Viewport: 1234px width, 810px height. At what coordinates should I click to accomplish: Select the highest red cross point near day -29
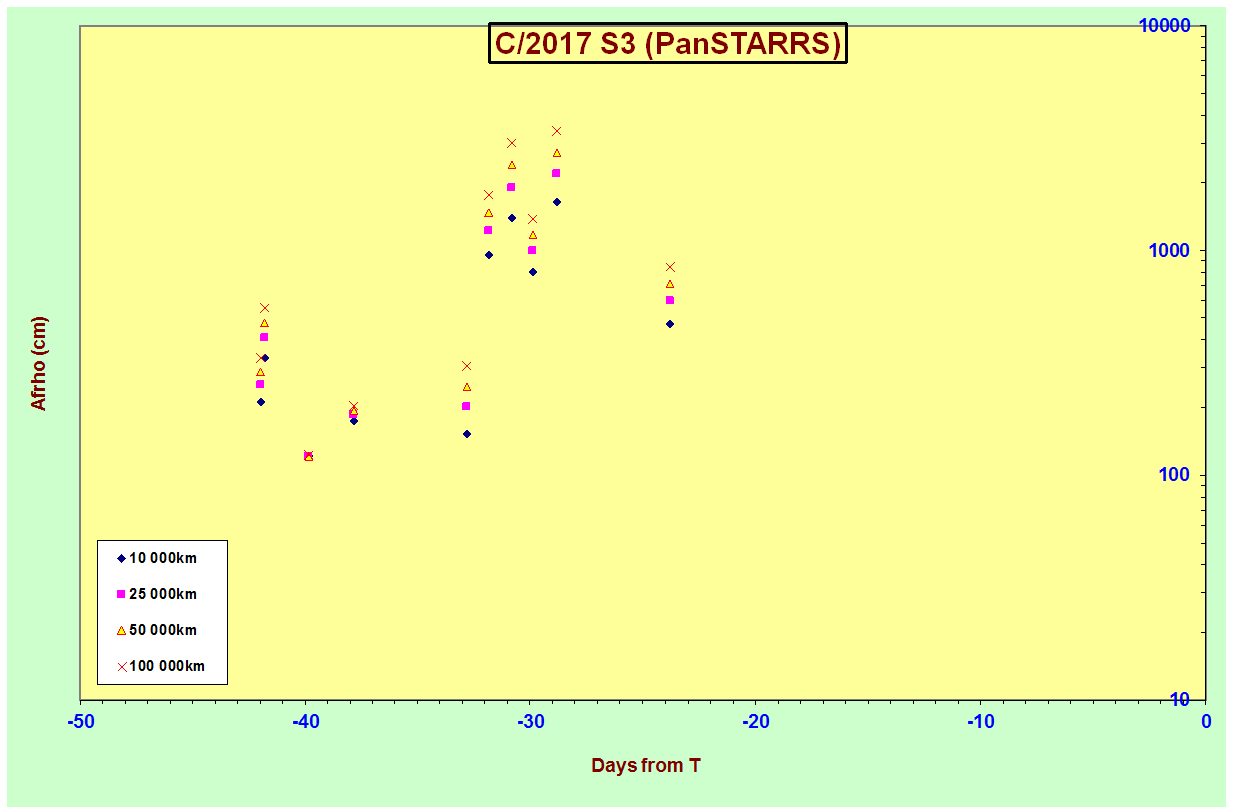tap(557, 131)
